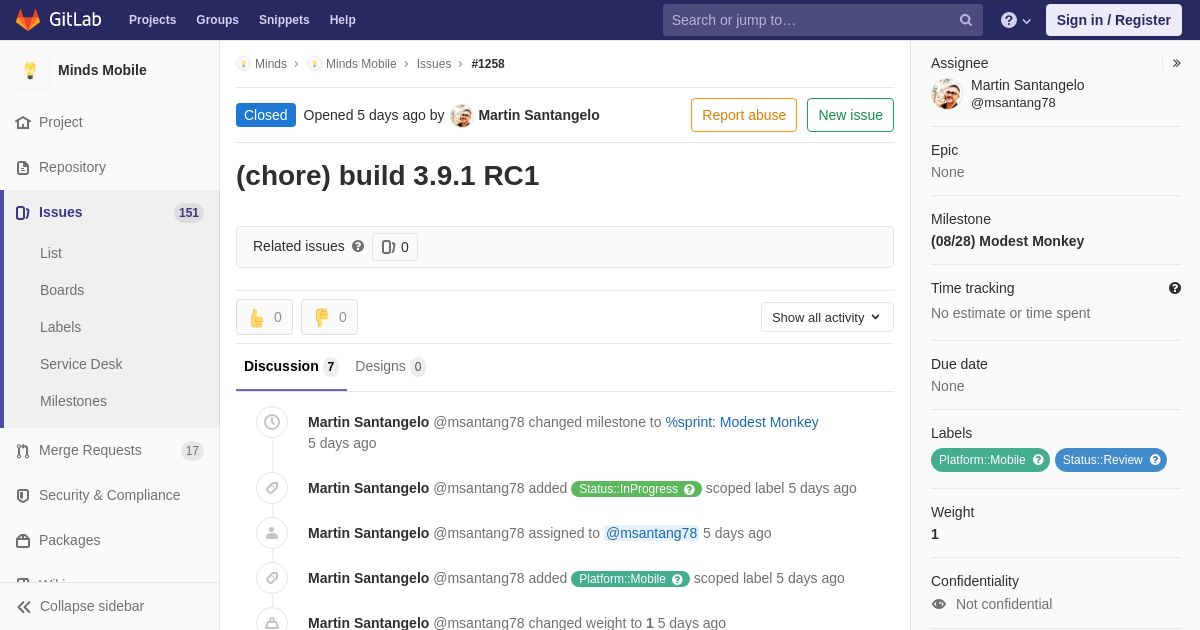Viewport: 1200px width, 630px height.
Task: Click the New issue button
Action: pyautogui.click(x=850, y=115)
